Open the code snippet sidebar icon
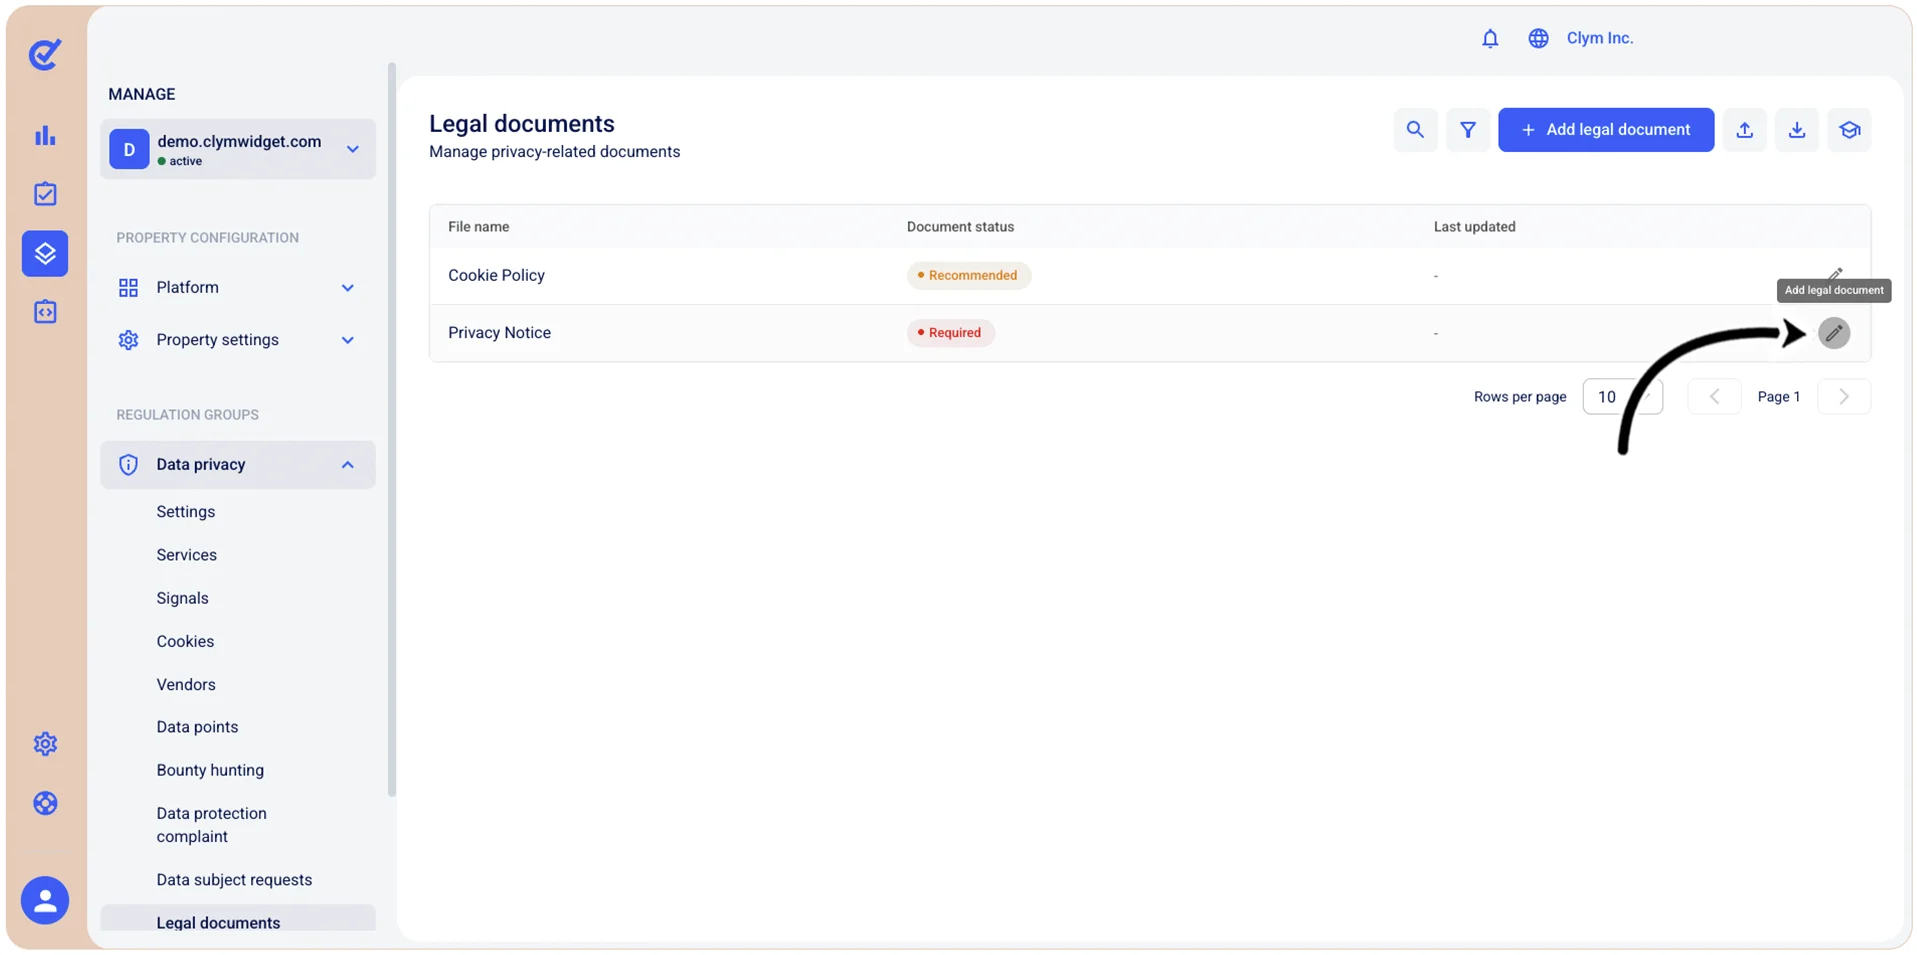1917x955 pixels. pos(45,312)
